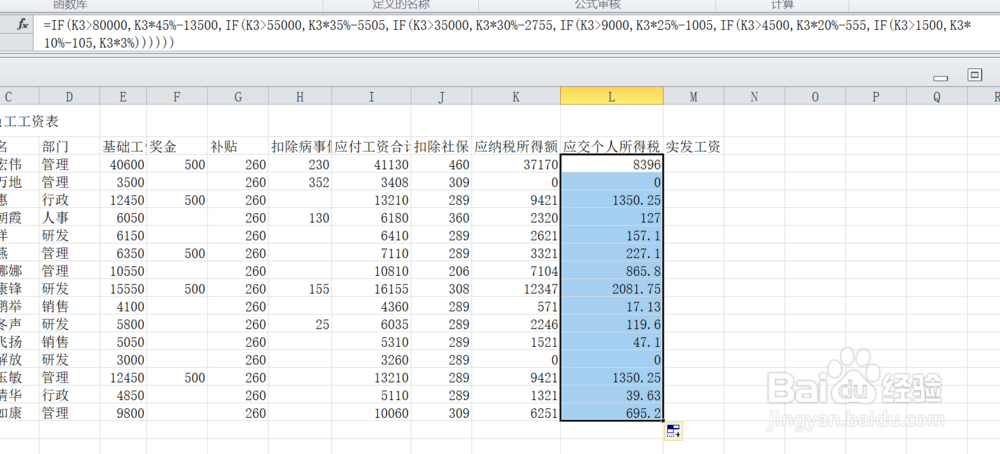
Task: Select the cell with base salary 40600
Action: (x=123, y=165)
